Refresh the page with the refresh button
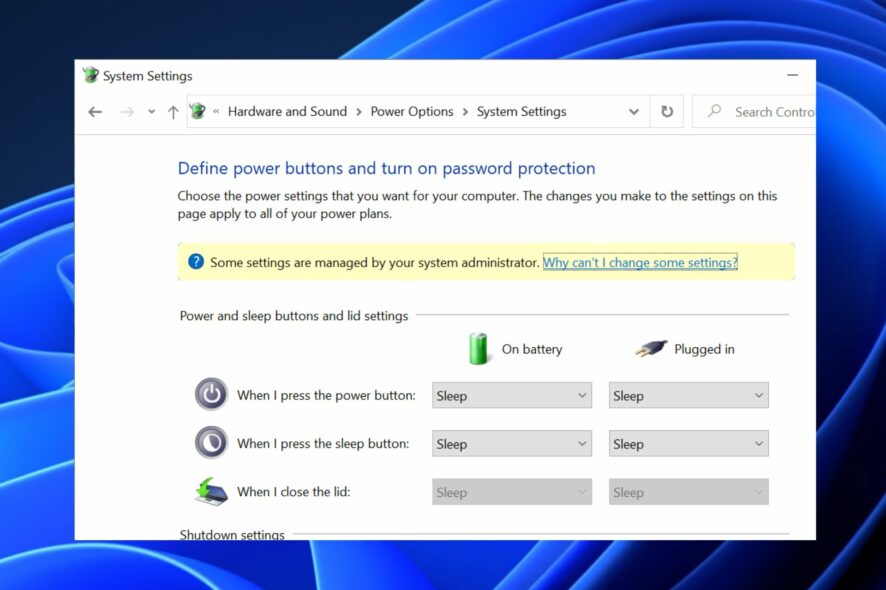Image resolution: width=886 pixels, height=590 pixels. (667, 112)
